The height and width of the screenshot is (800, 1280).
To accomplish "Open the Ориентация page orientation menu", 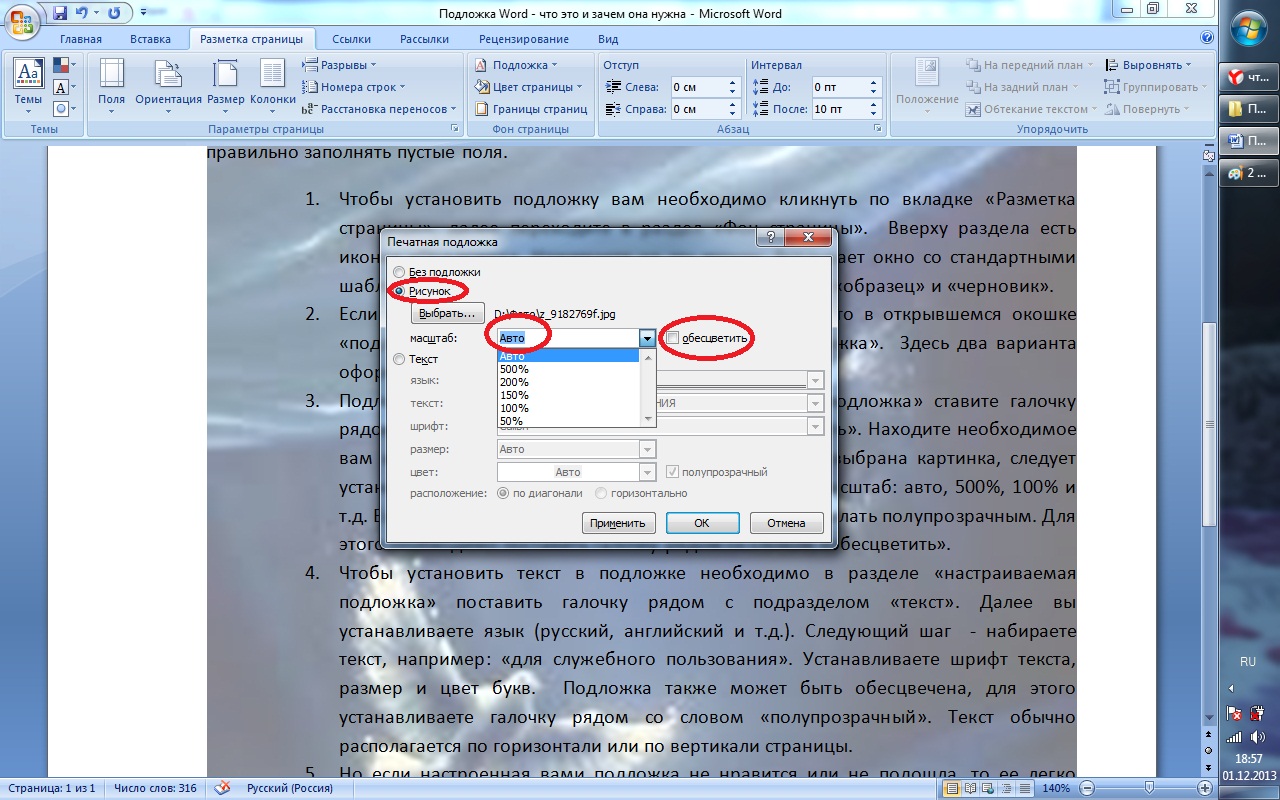I will (x=168, y=87).
